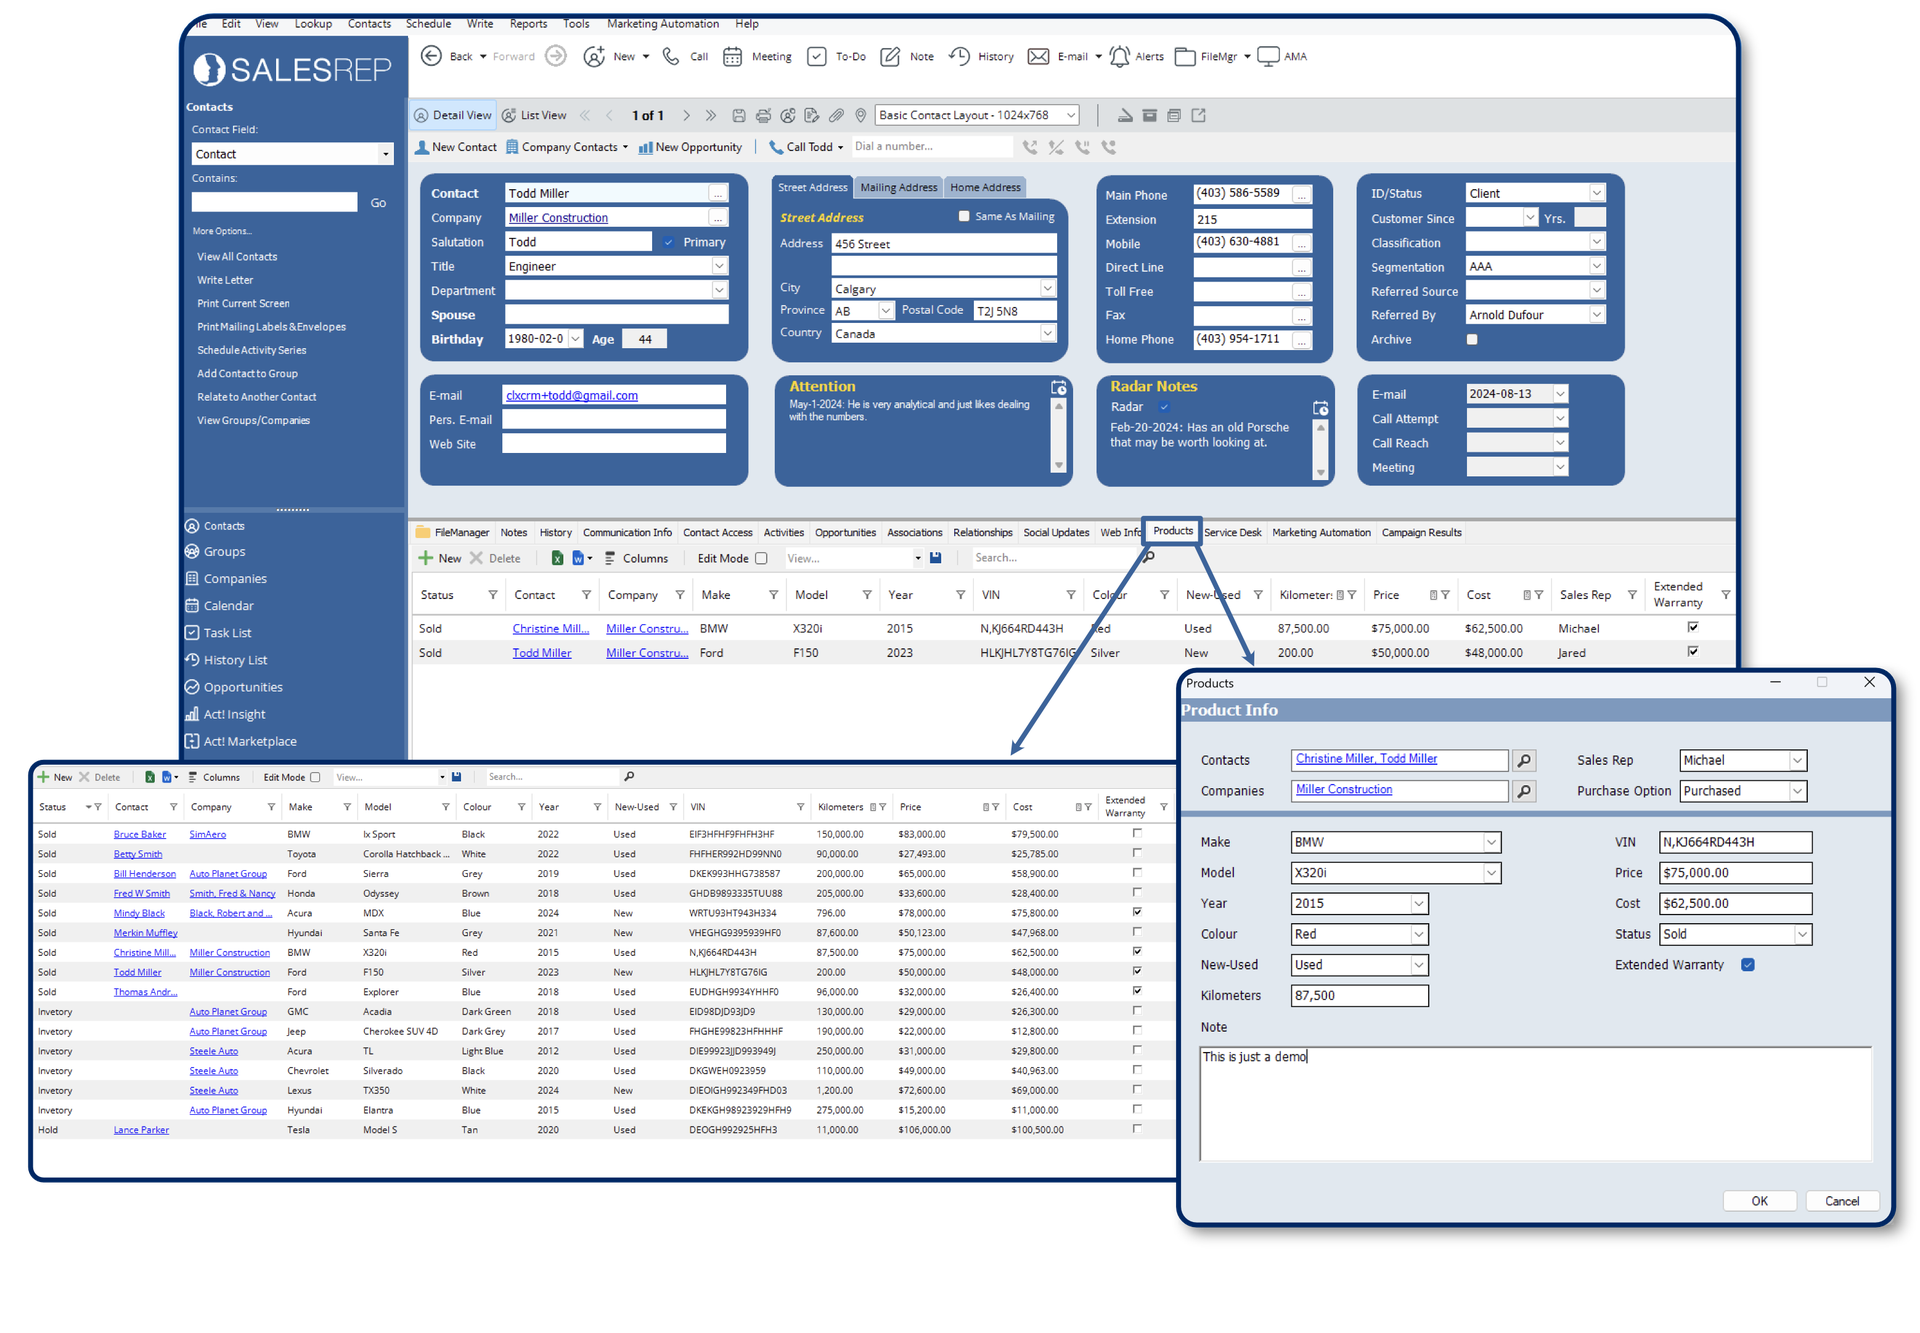Open the Alerts bell icon
Viewport: 1920px width, 1333px height.
1120,57
